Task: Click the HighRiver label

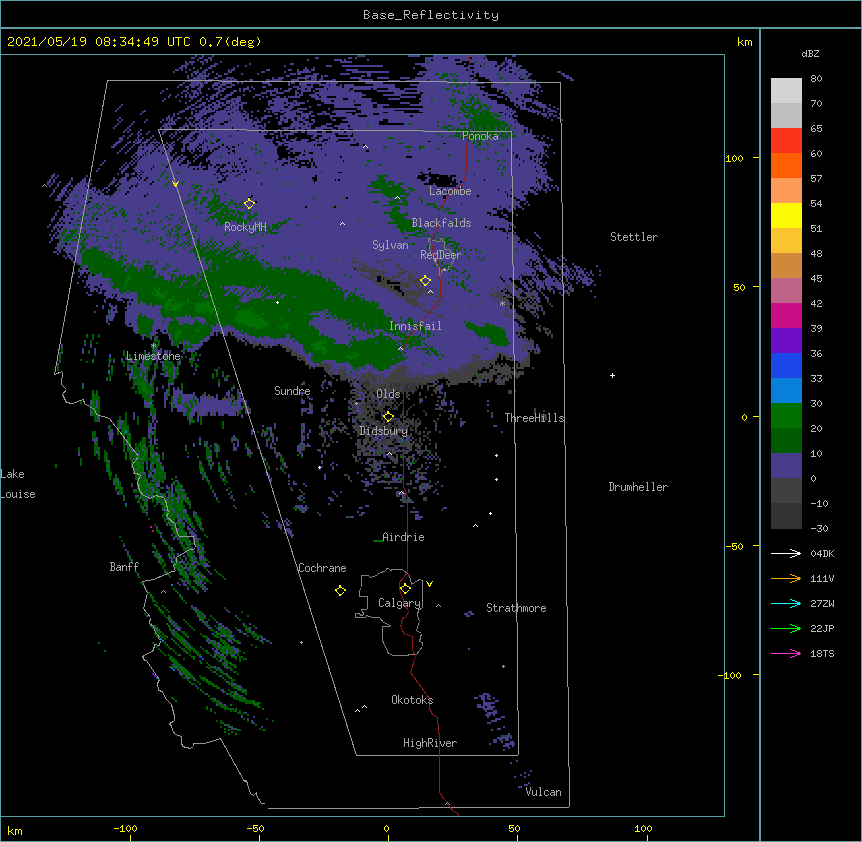Action: coord(430,743)
